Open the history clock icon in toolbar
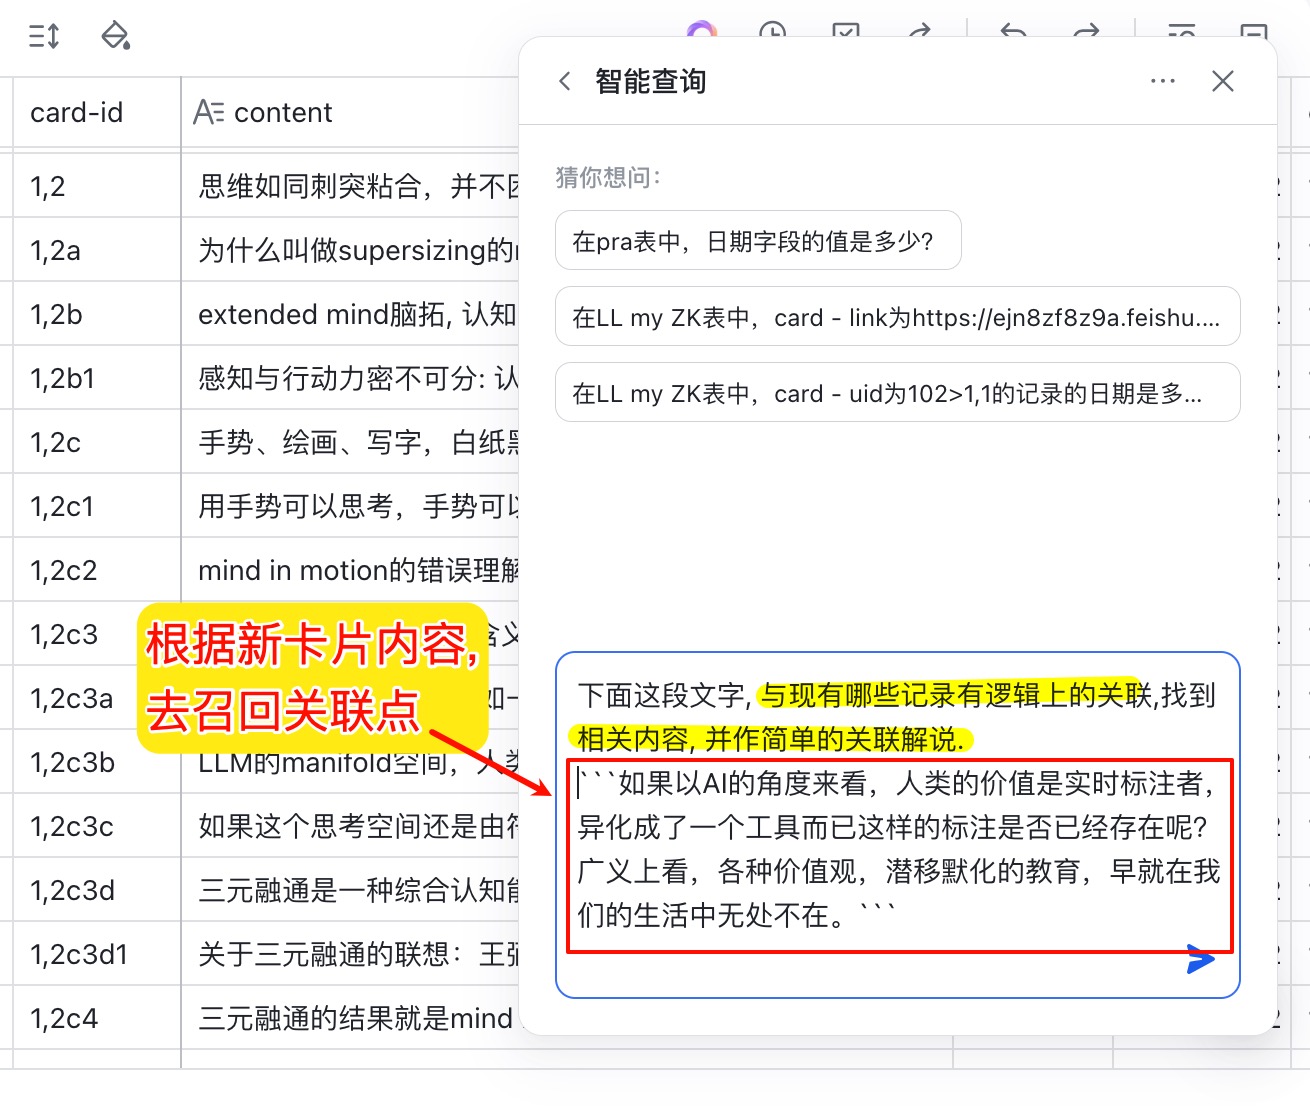Image resolution: width=1310 pixels, height=1114 pixels. tap(772, 32)
